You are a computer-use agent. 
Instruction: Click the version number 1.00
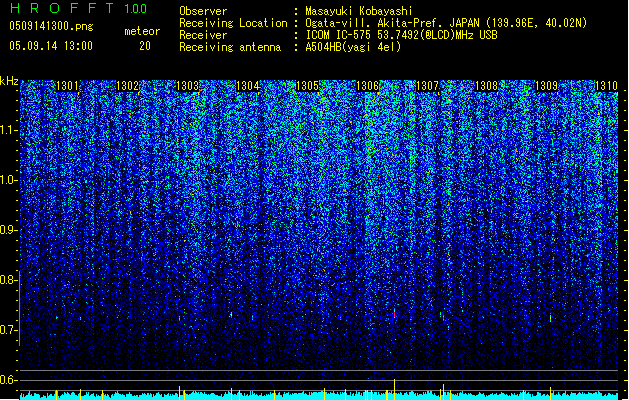pyautogui.click(x=136, y=9)
